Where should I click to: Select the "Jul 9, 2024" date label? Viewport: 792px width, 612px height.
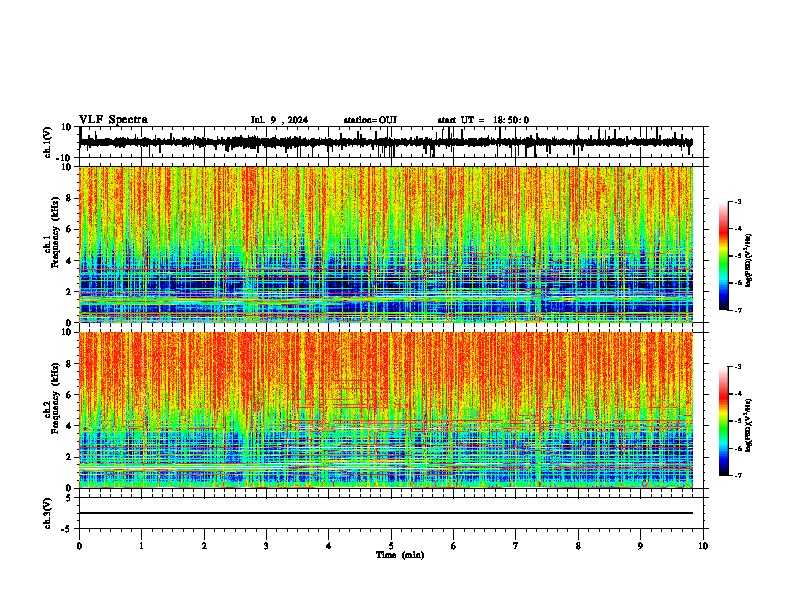tap(279, 120)
